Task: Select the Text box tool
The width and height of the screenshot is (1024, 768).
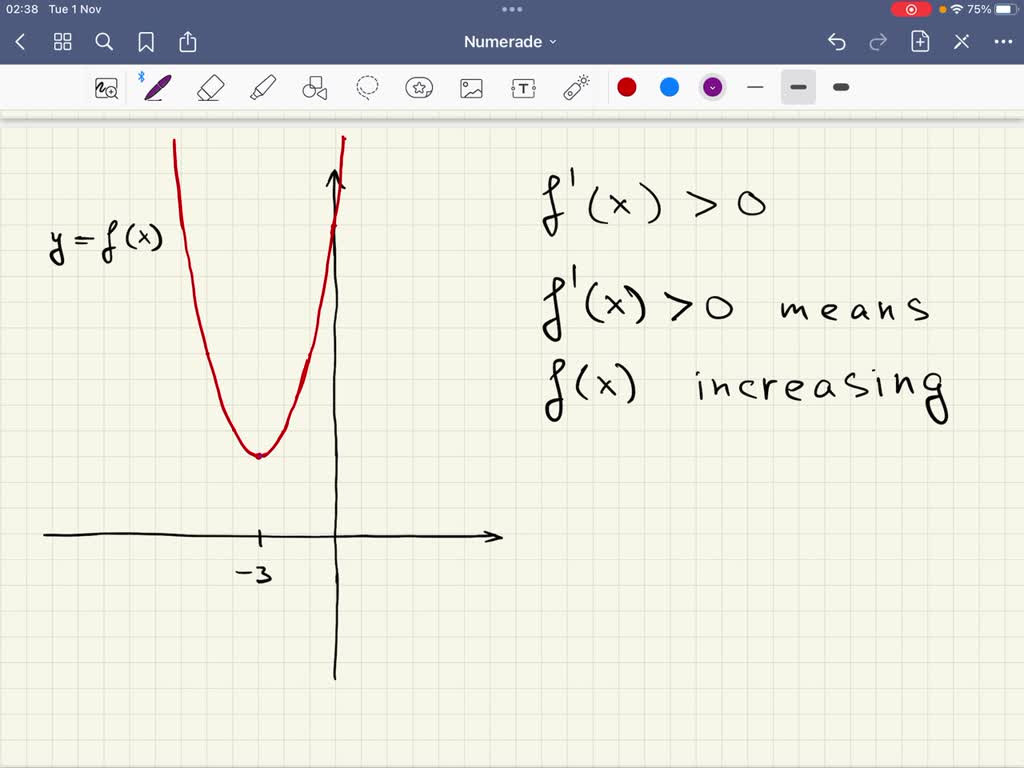Action: pyautogui.click(x=523, y=87)
